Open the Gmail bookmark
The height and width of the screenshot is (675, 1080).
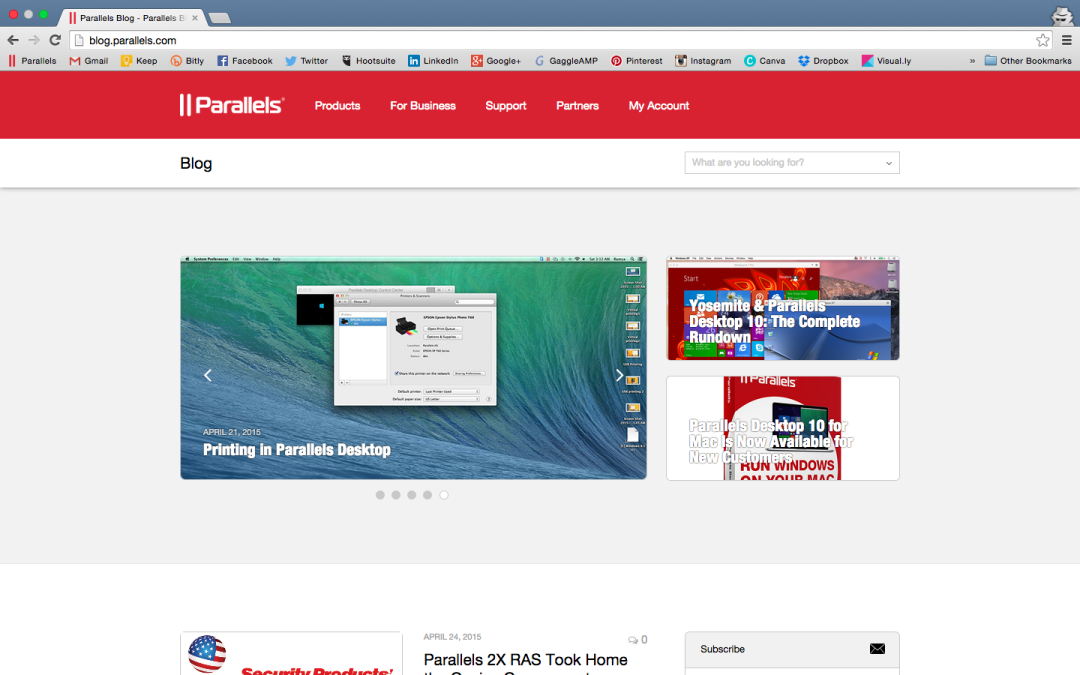[89, 61]
